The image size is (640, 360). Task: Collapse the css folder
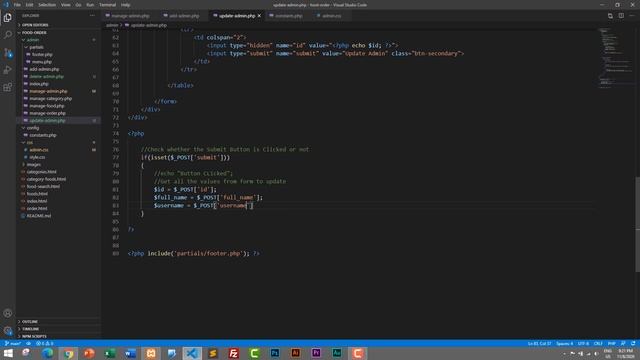pyautogui.click(x=58, y=142)
